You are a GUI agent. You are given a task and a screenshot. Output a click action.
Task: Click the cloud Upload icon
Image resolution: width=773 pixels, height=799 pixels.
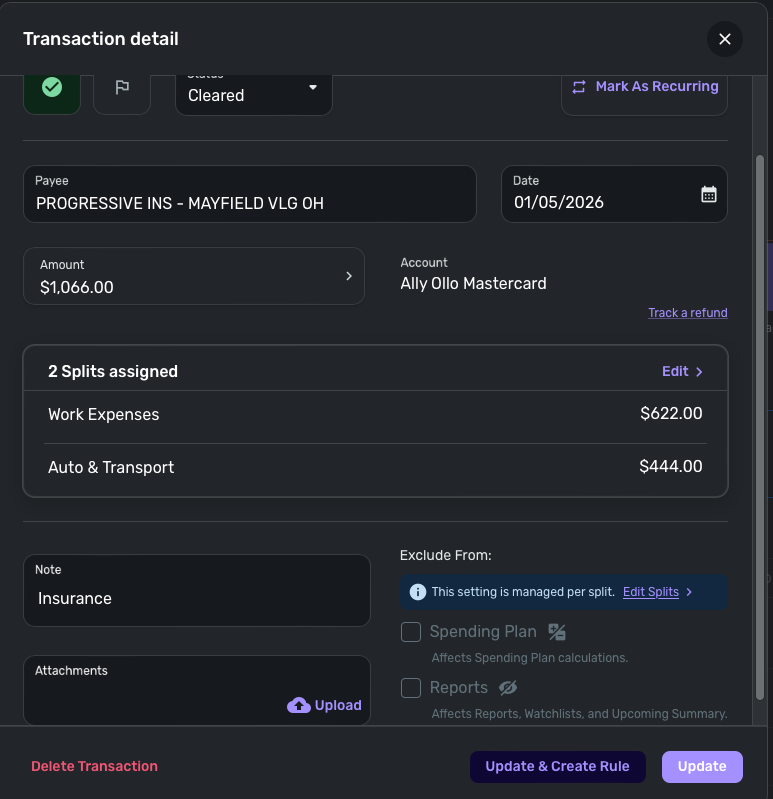point(298,705)
